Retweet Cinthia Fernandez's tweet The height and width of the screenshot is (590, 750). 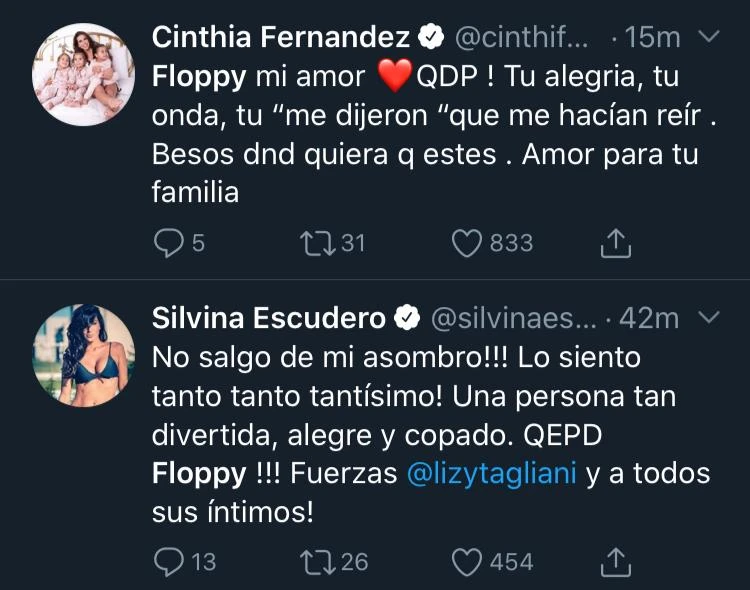coord(317,243)
